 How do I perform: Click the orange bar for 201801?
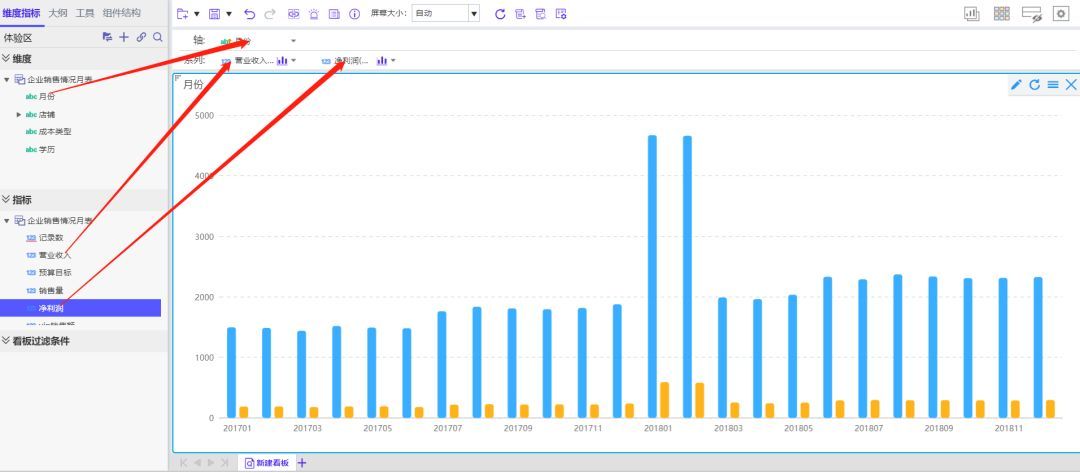click(664, 400)
